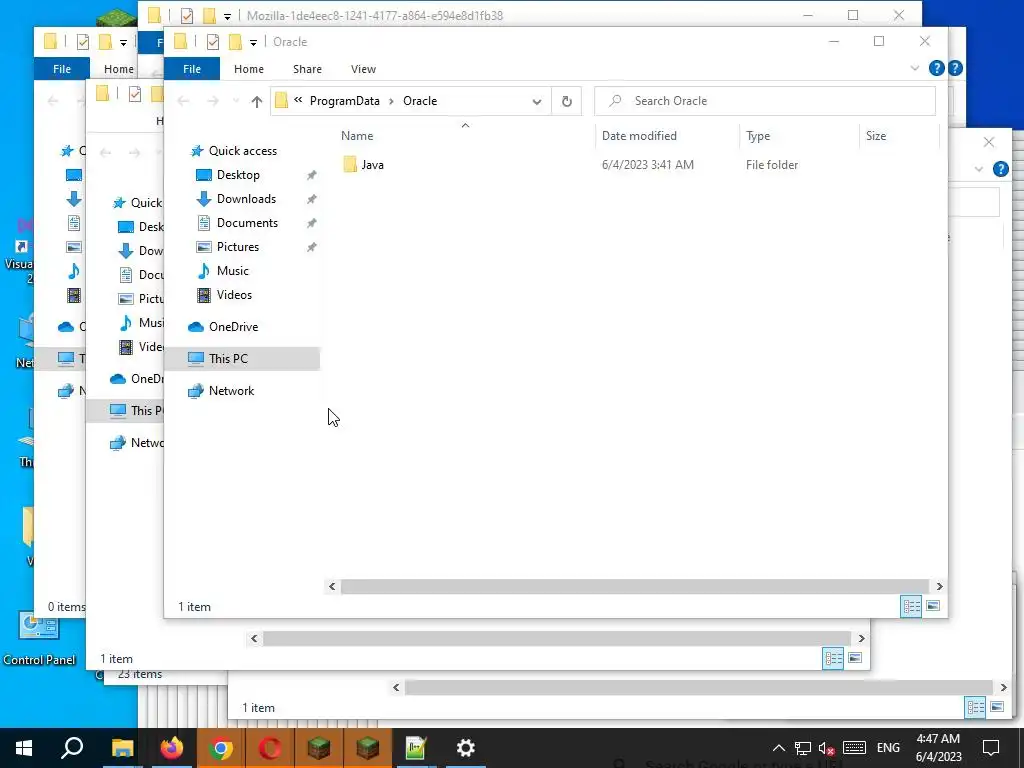Click the Up arrow in Oracle window
The height and width of the screenshot is (768, 1024).
click(257, 101)
